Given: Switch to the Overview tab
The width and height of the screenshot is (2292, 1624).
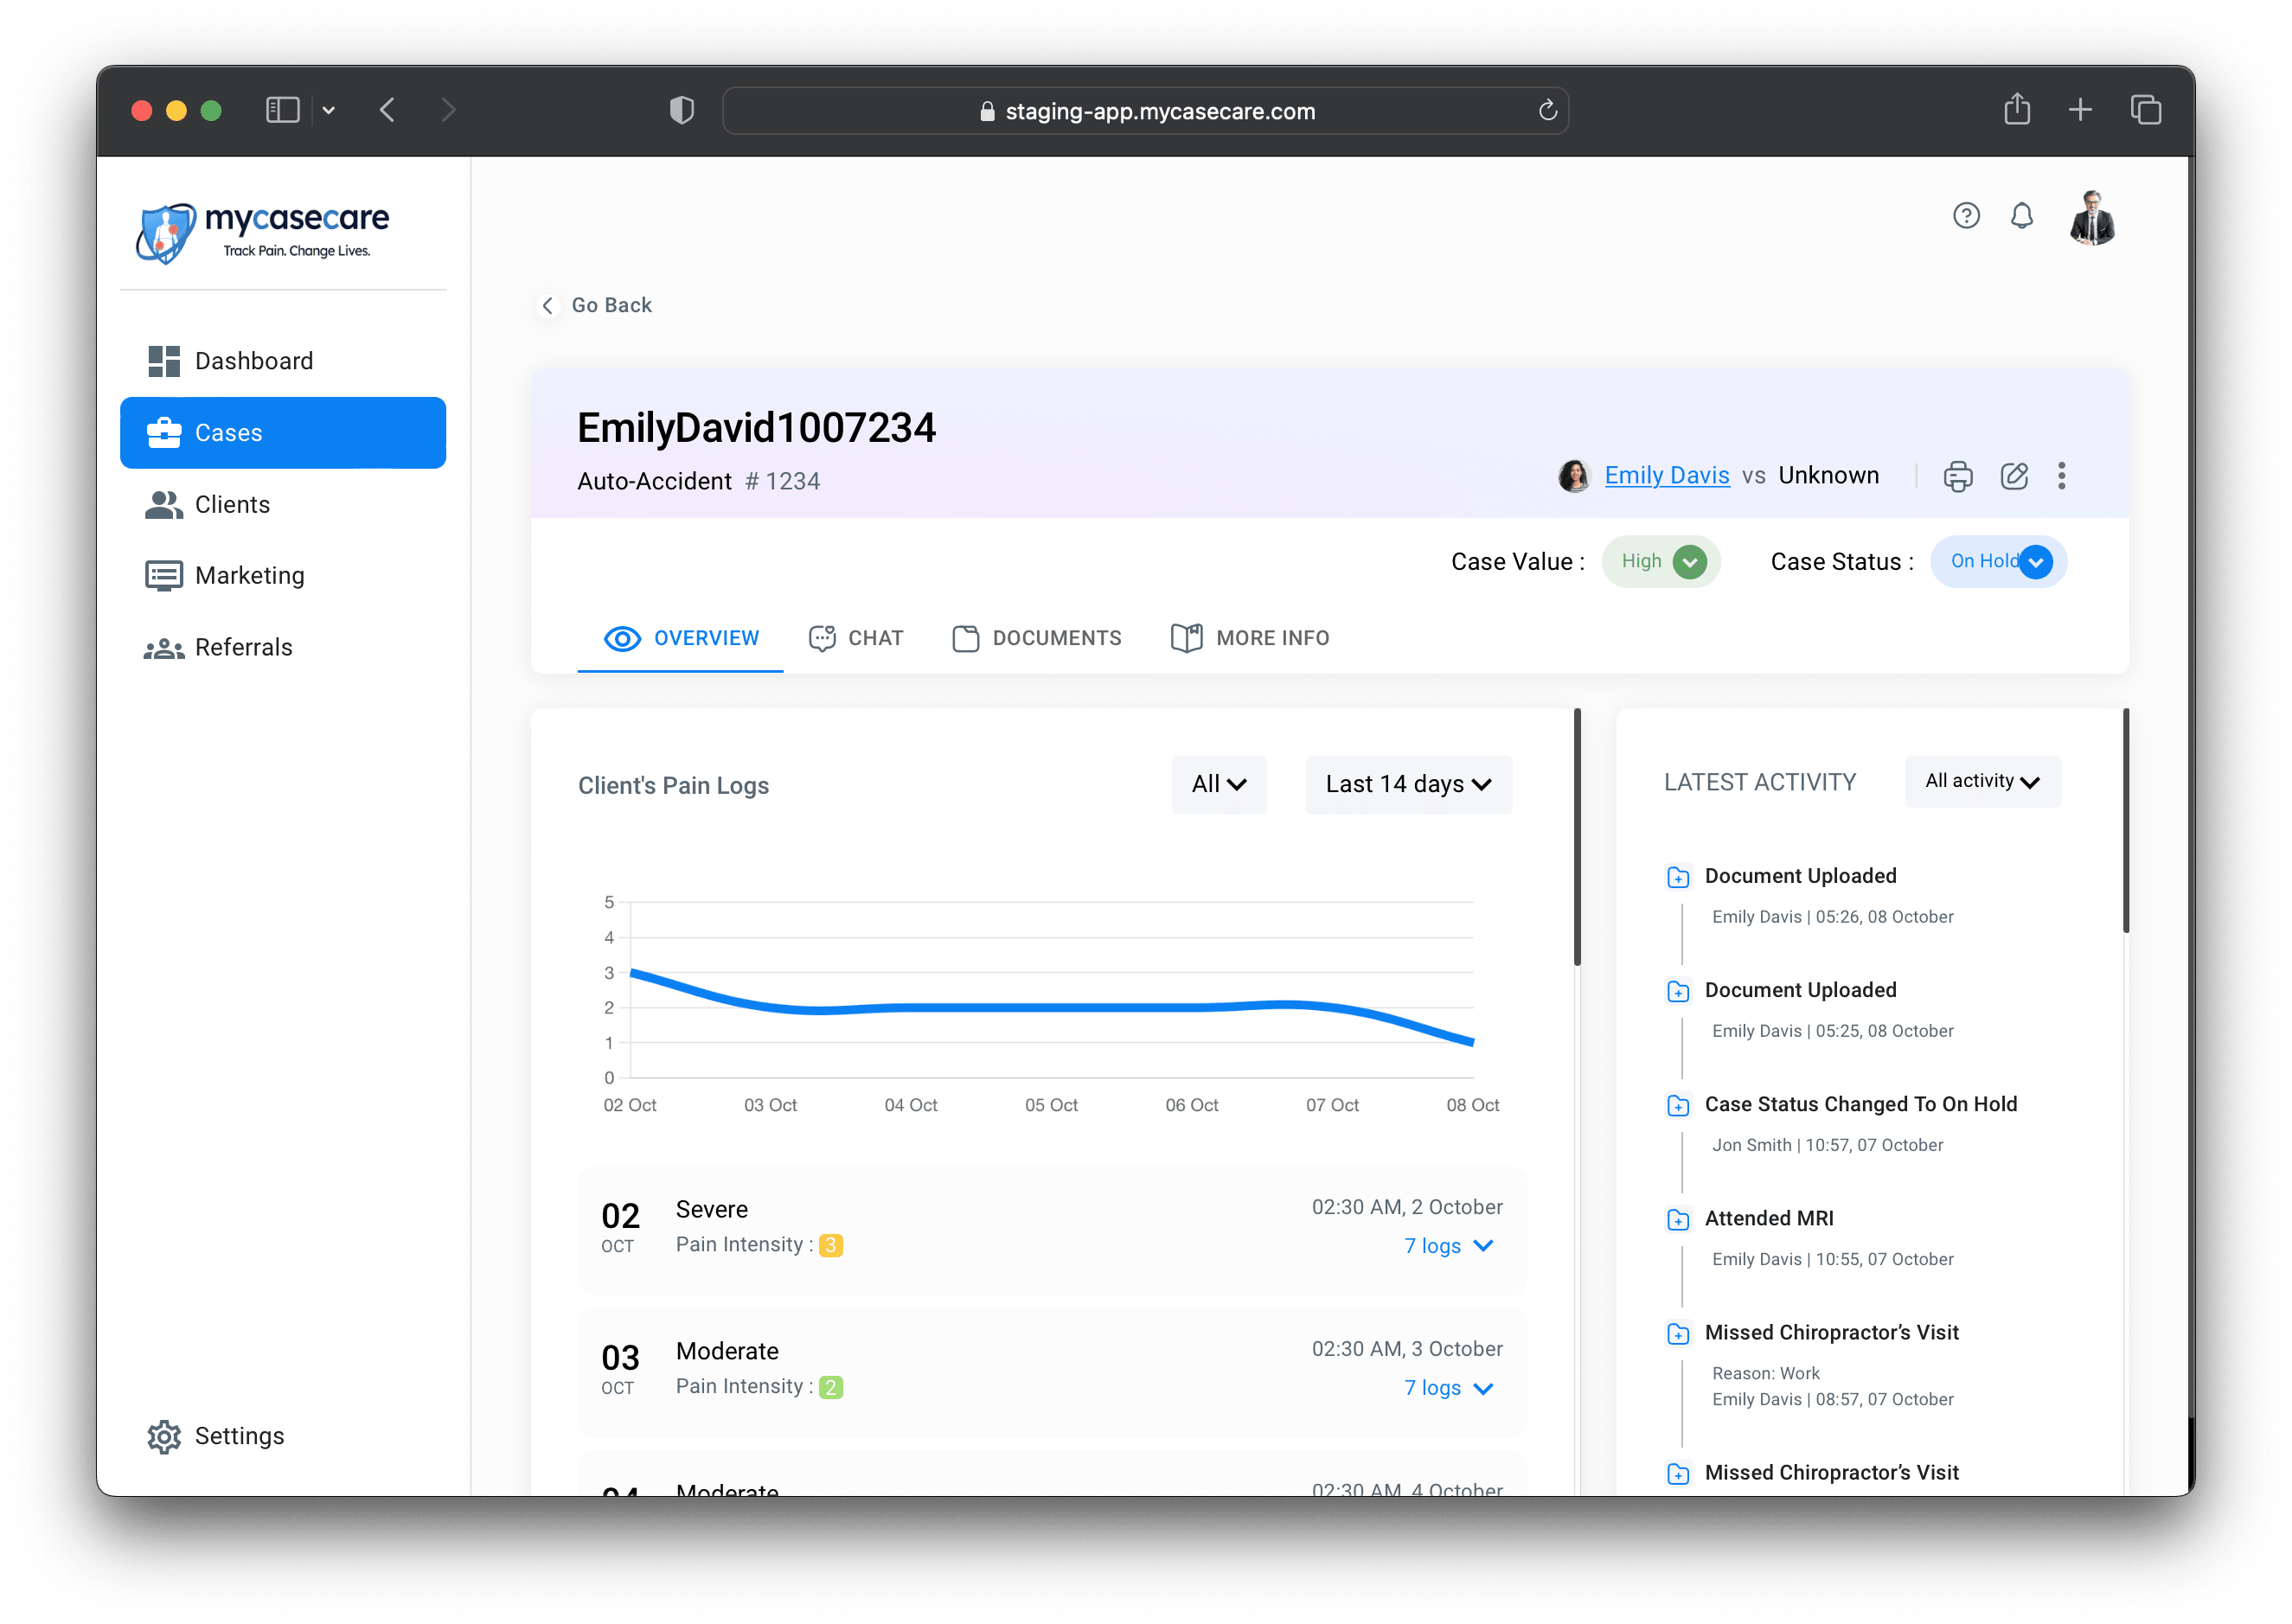Looking at the screenshot, I should tap(681, 638).
